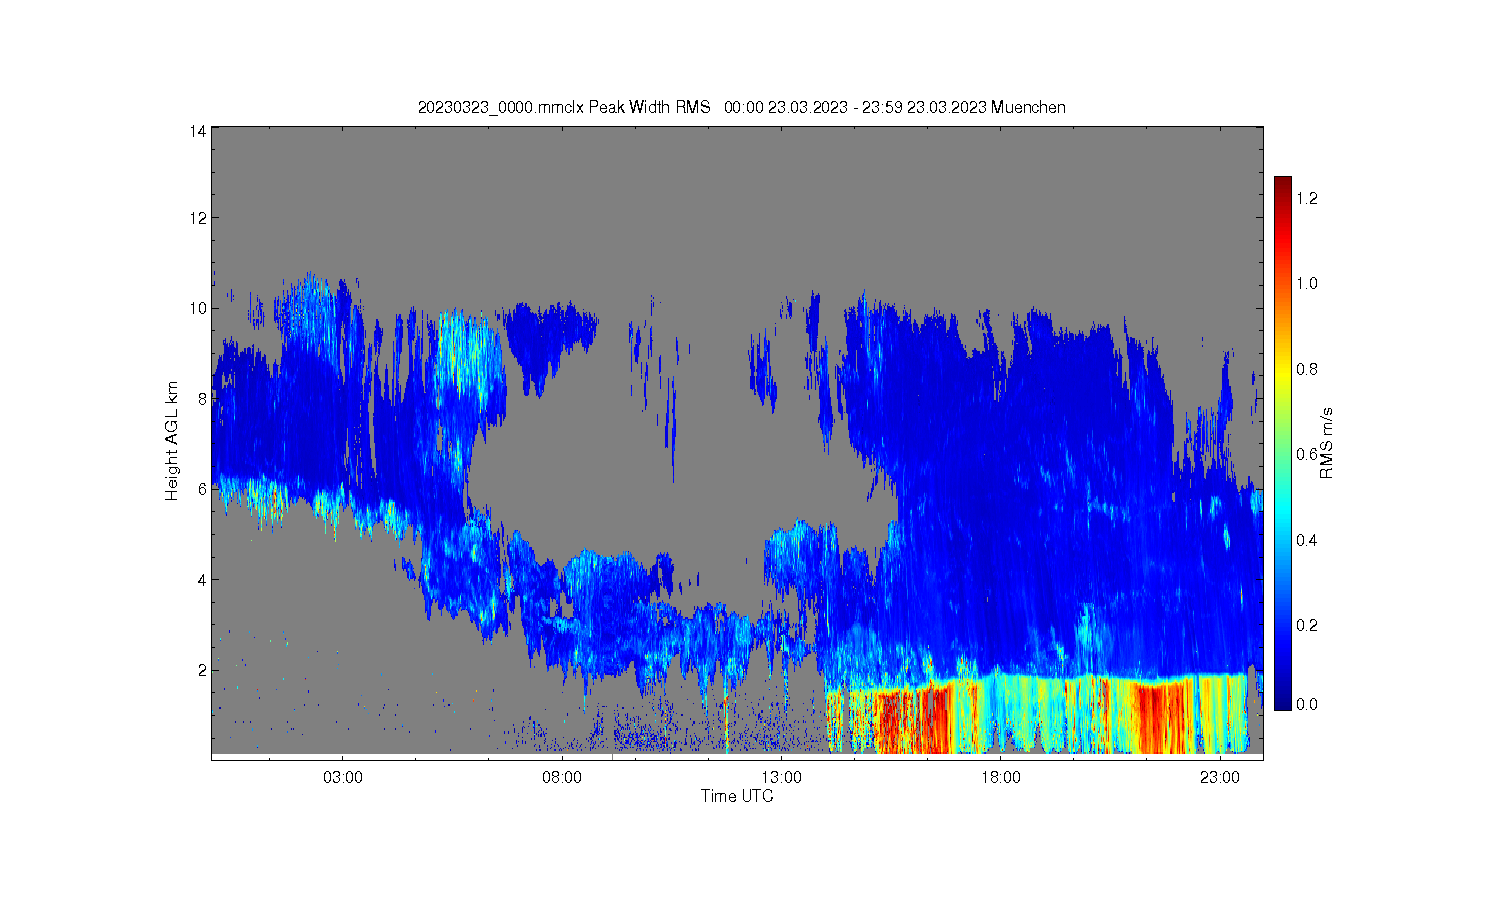Click the 0.2 colorbar tick label

(x=1307, y=625)
